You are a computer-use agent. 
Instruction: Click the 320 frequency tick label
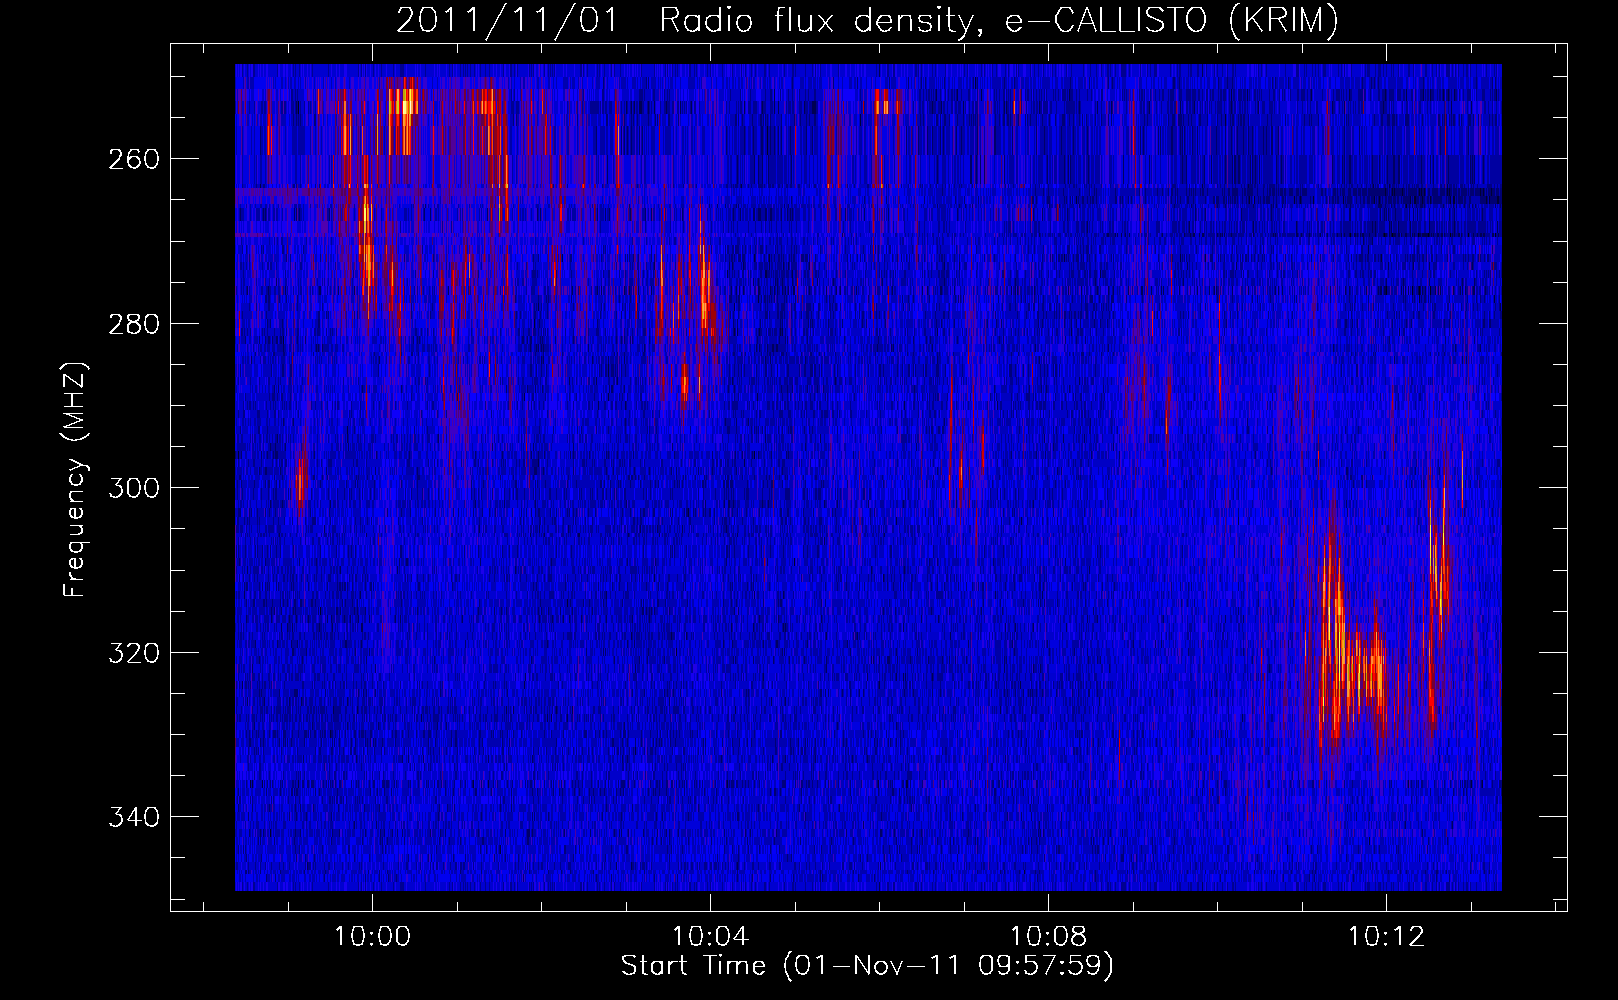(x=133, y=653)
